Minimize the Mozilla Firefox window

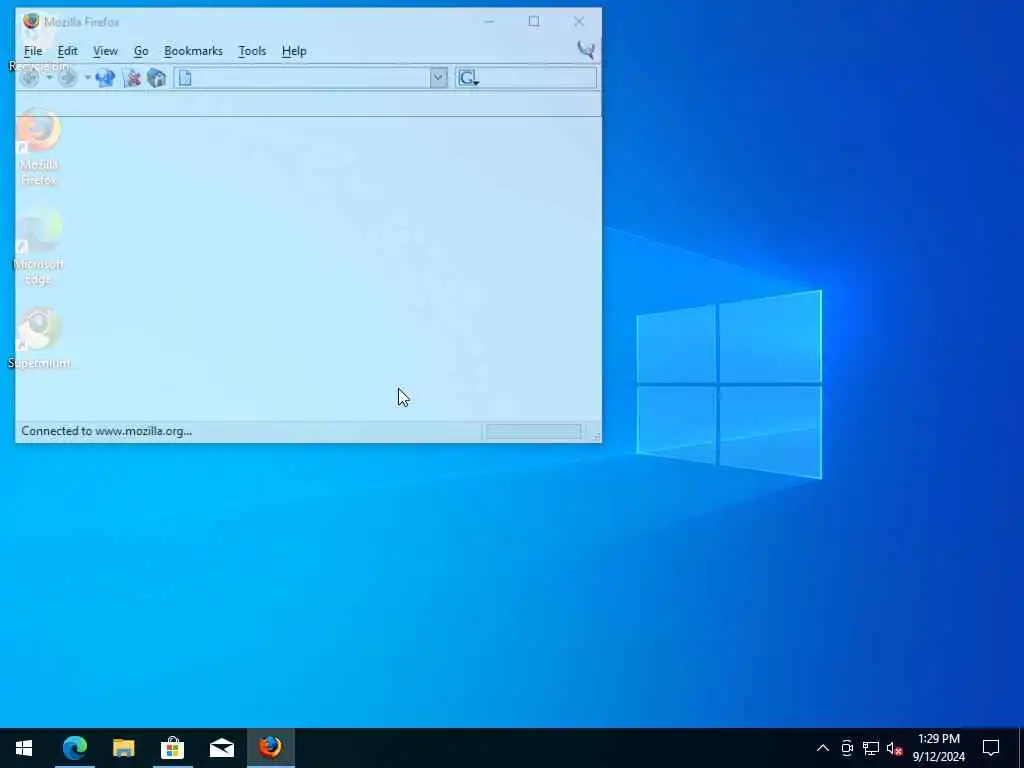(x=488, y=22)
